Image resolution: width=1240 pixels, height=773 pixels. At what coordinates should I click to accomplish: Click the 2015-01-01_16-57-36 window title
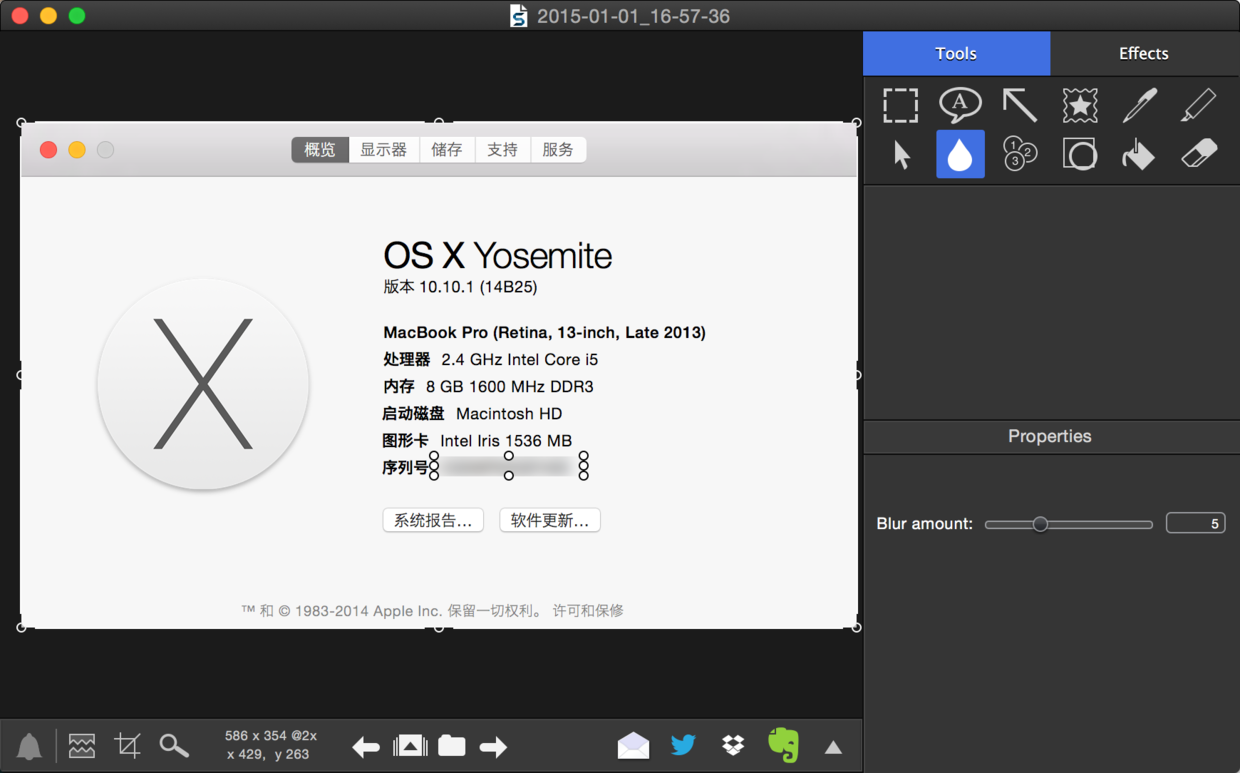coord(633,16)
